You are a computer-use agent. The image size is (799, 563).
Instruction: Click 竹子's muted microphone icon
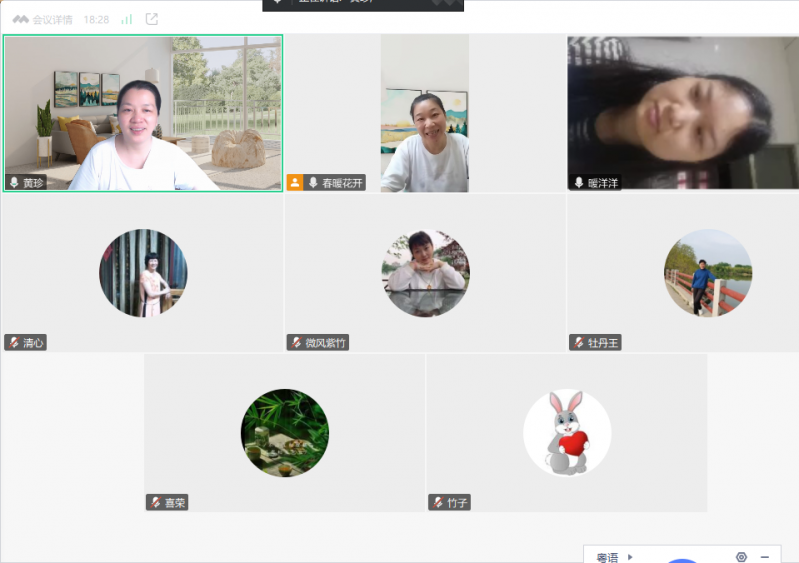(x=437, y=503)
